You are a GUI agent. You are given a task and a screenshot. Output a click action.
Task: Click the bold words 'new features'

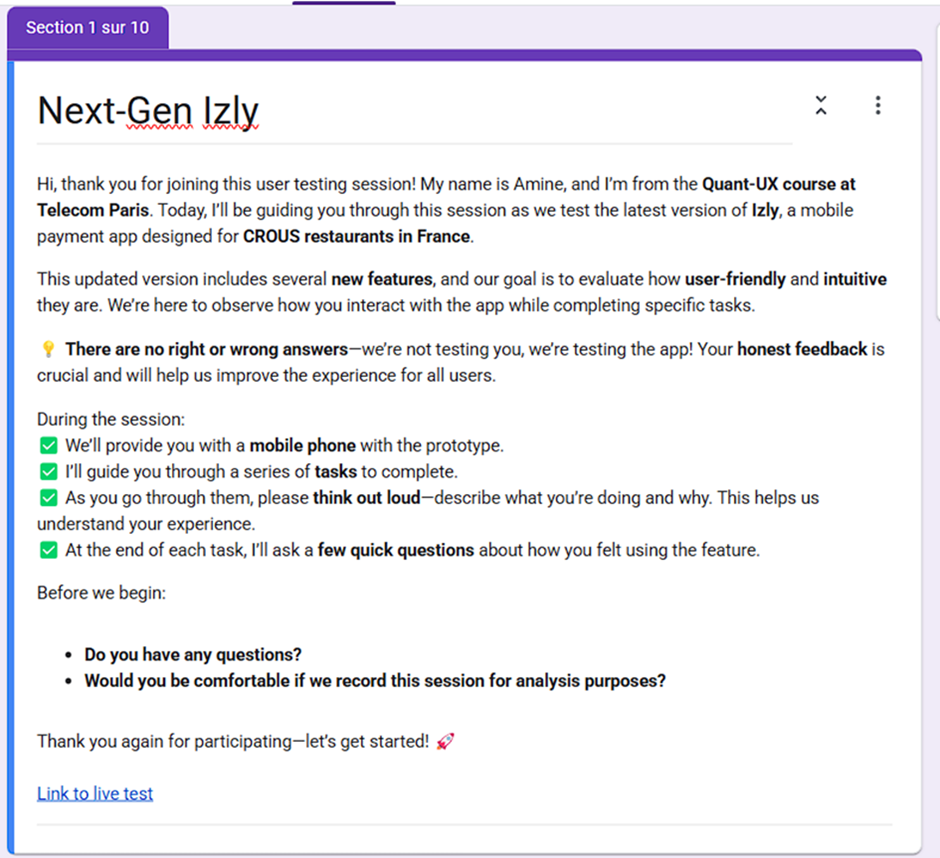pyautogui.click(x=382, y=279)
